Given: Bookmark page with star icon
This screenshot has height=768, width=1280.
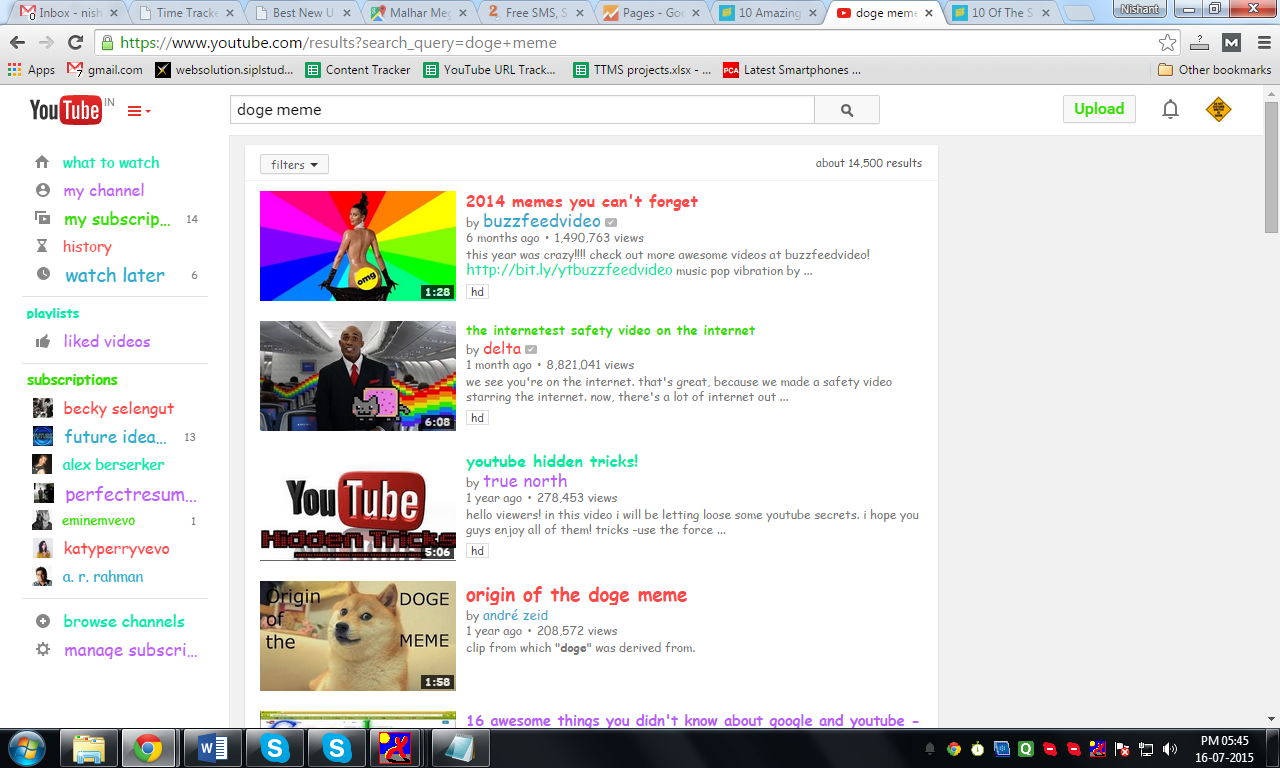Looking at the screenshot, I should click(x=1167, y=43).
